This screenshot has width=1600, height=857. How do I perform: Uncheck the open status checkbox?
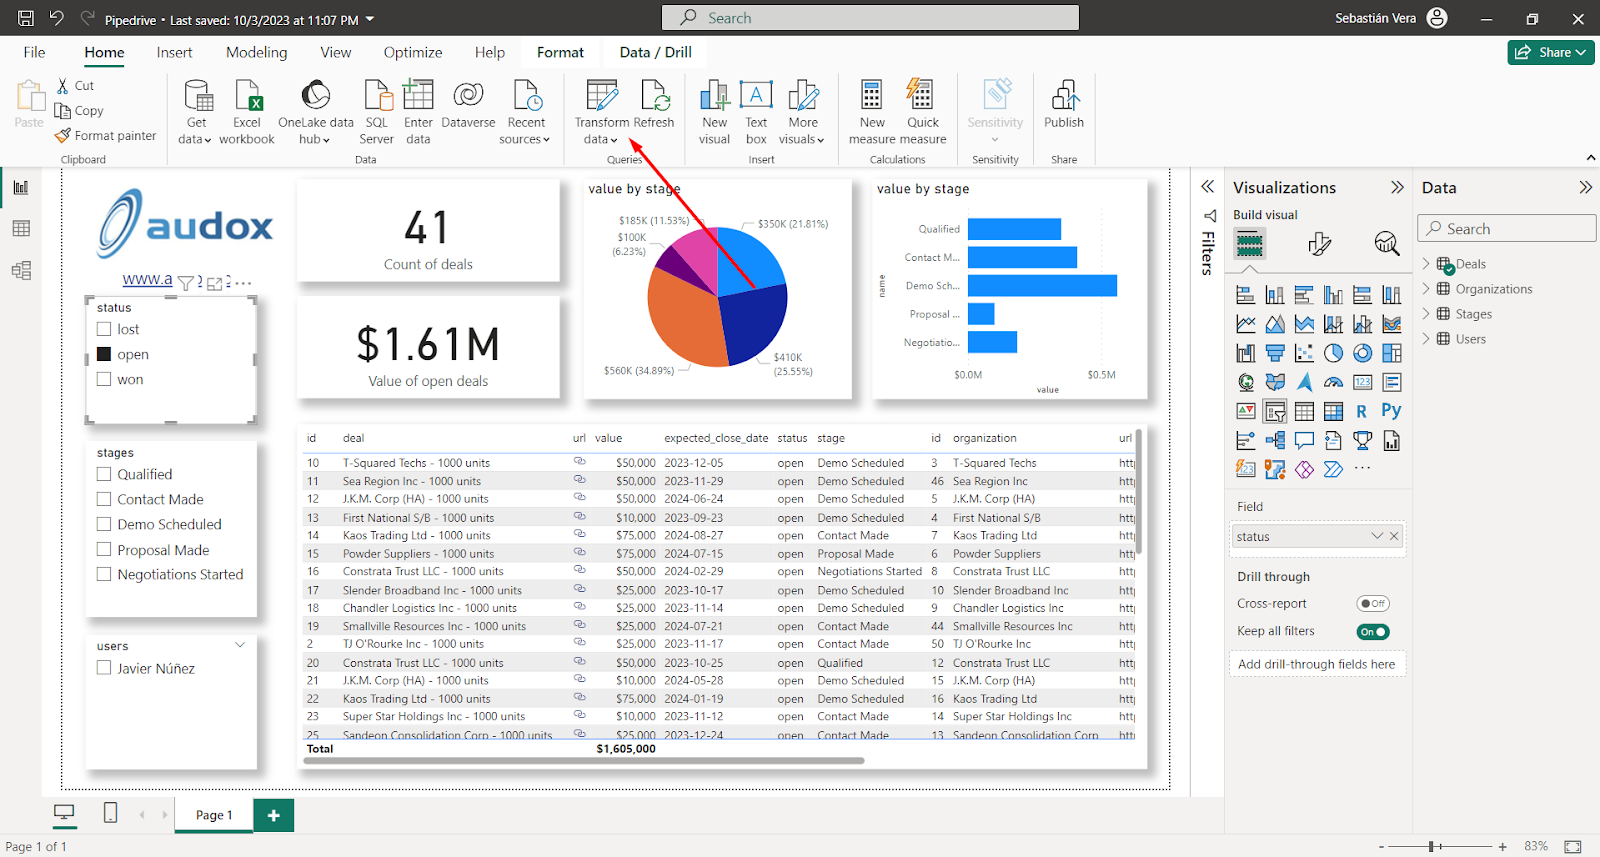pyautogui.click(x=104, y=354)
